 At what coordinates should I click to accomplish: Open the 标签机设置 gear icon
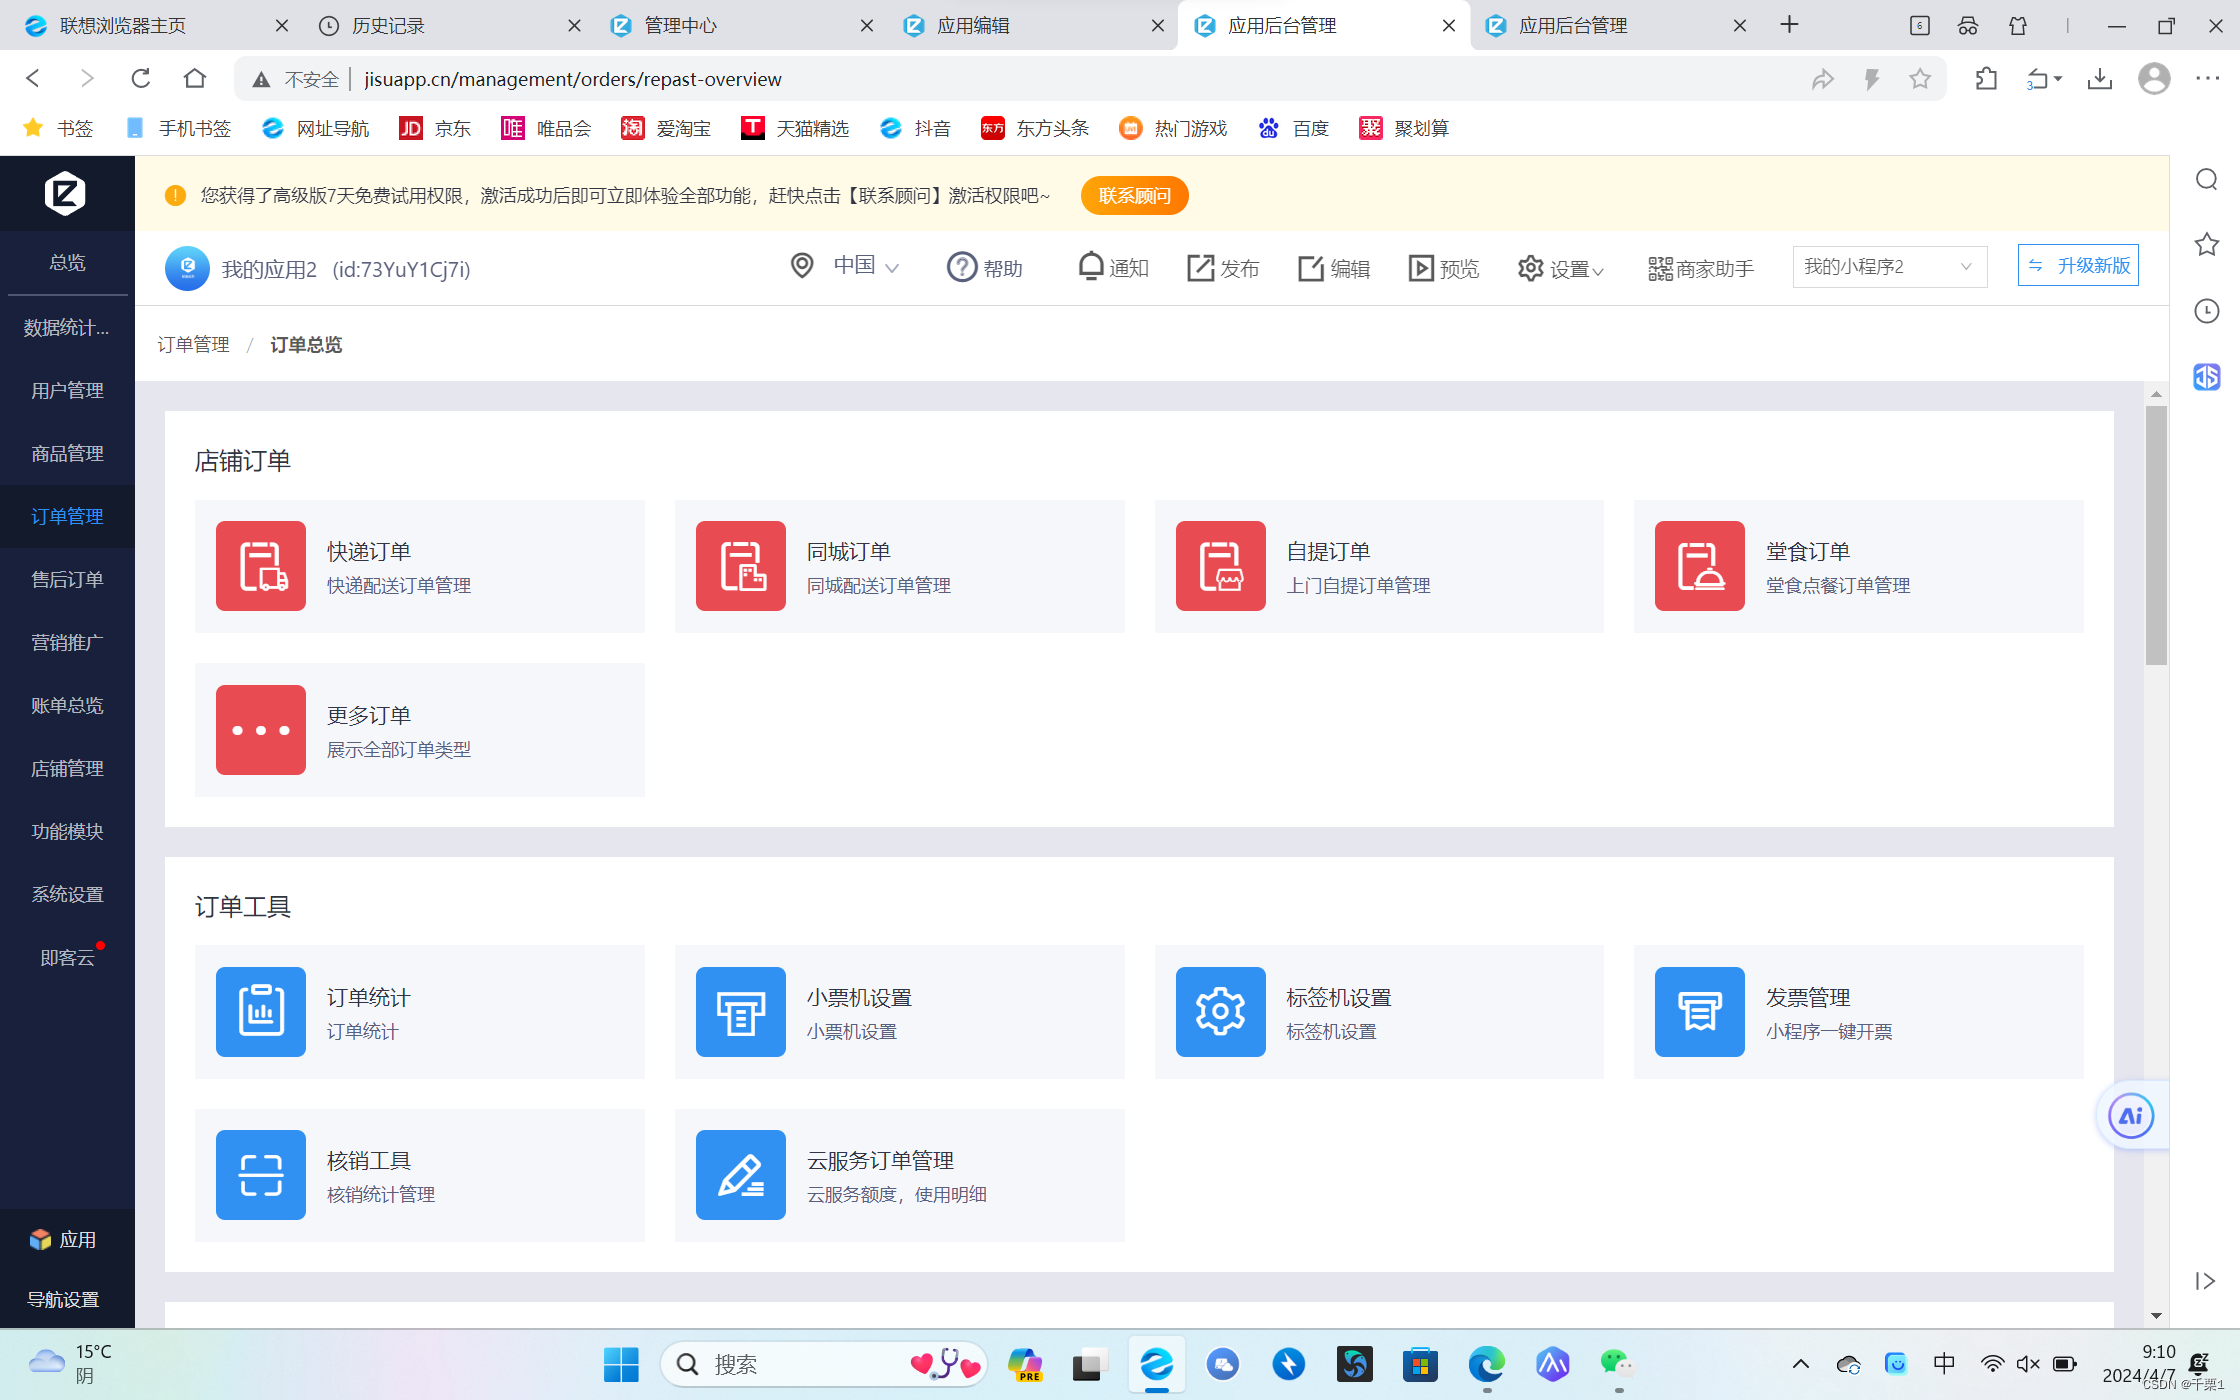point(1220,1011)
